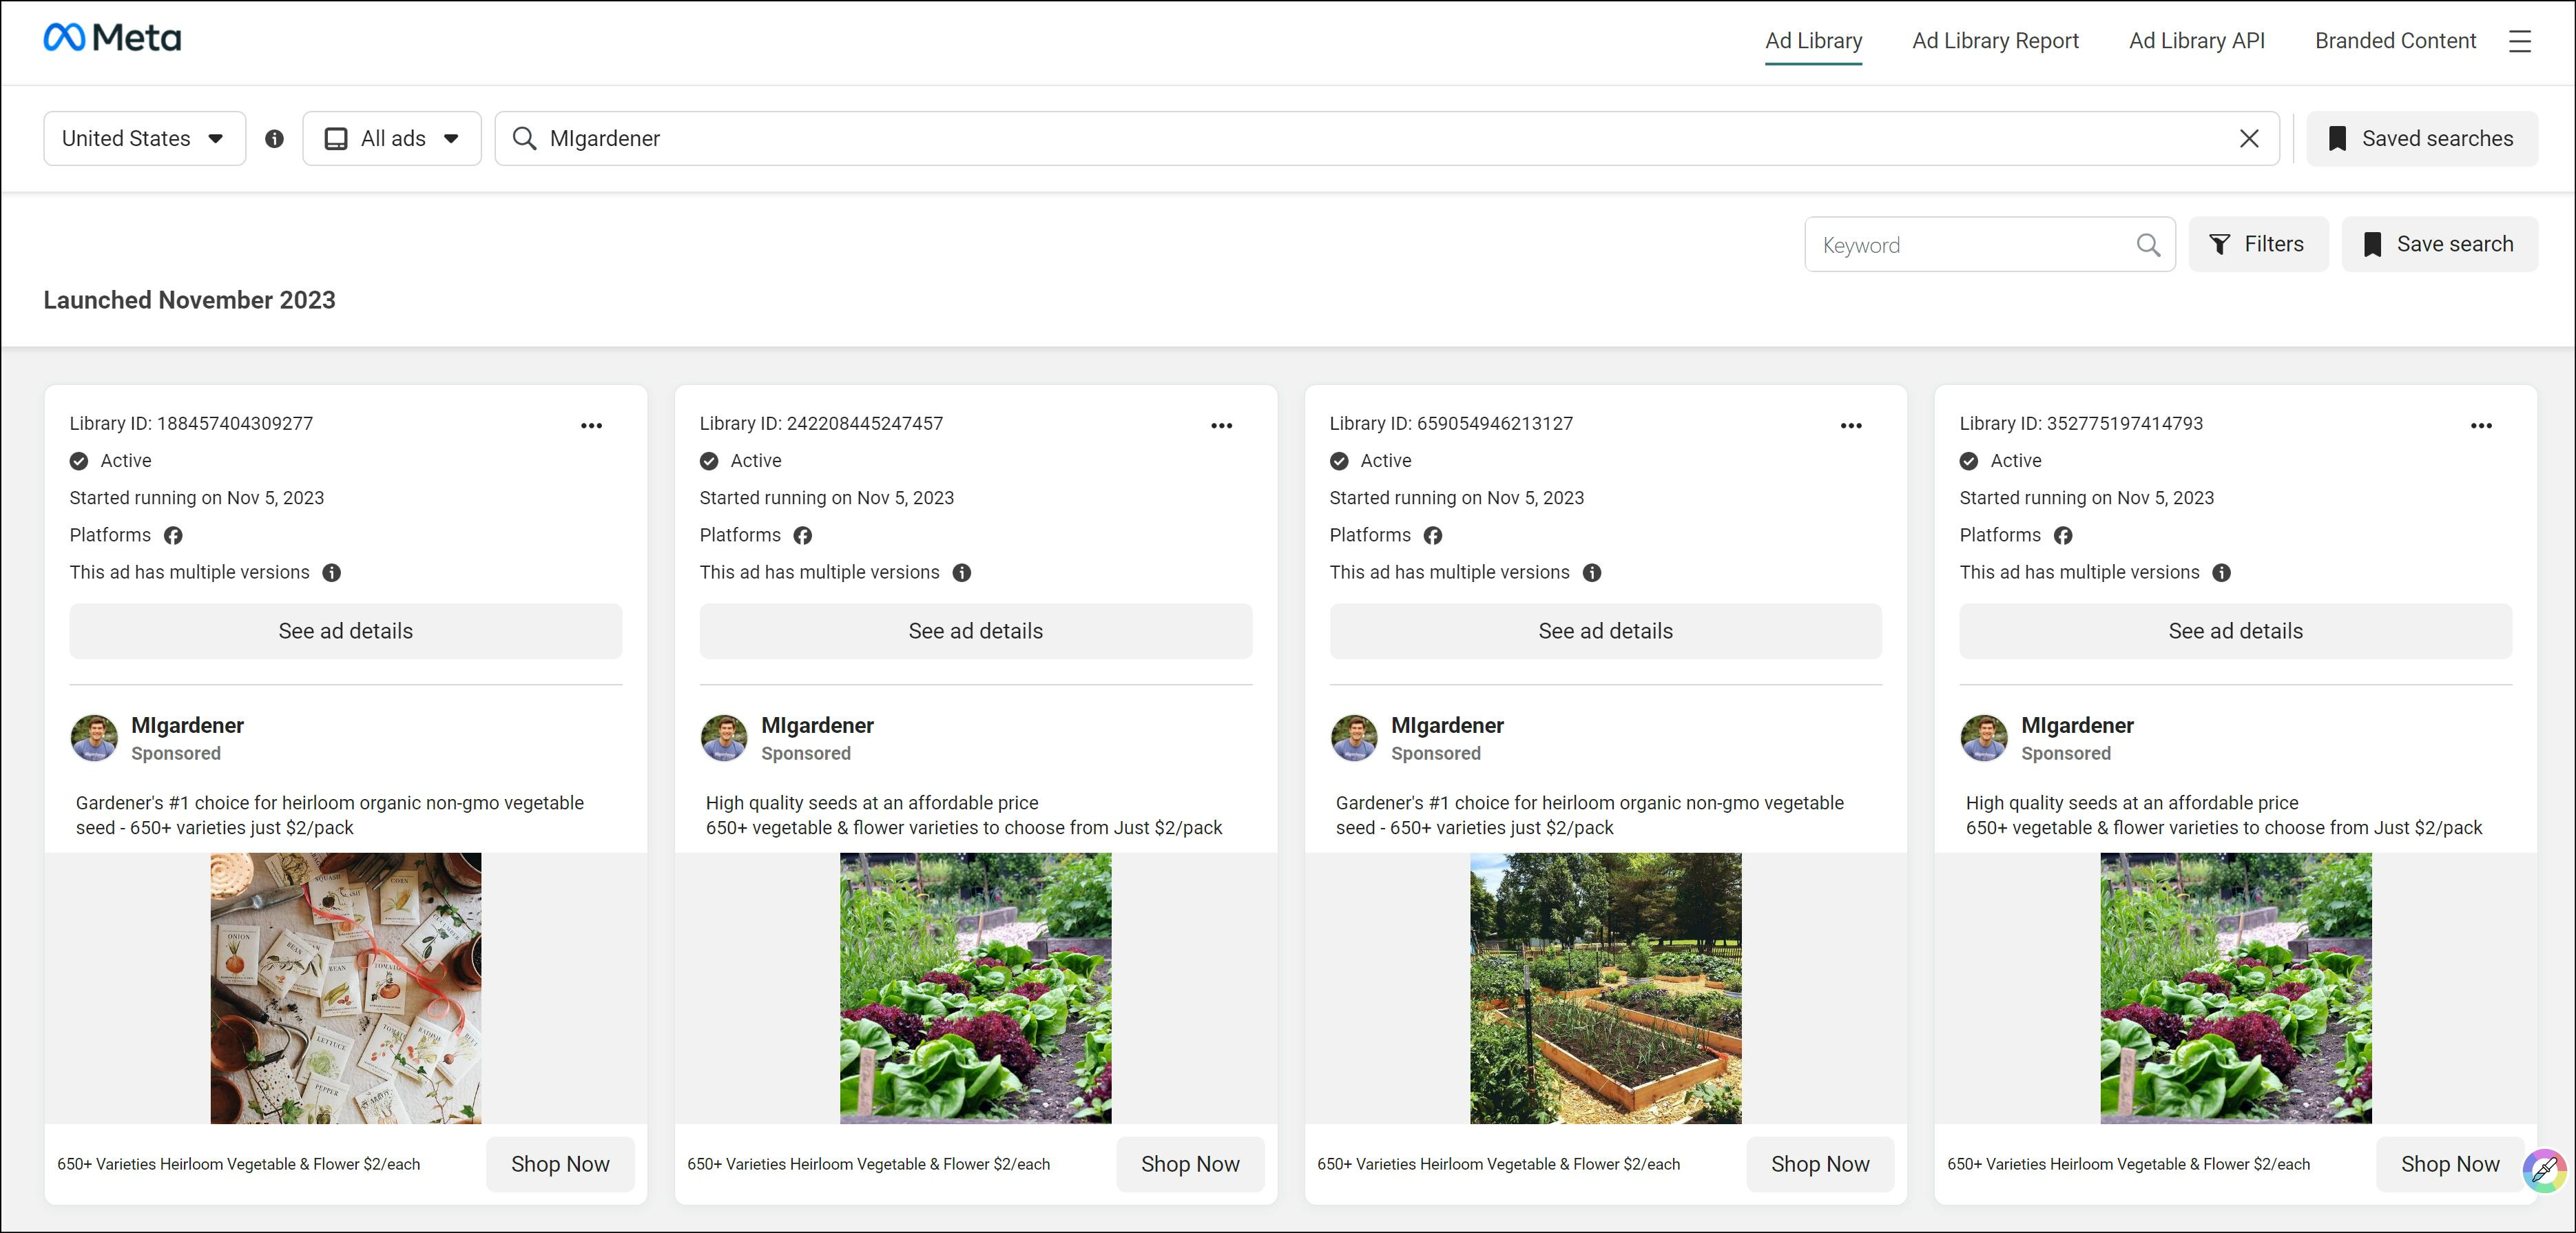Go to the Branded Content tab
Image resolution: width=2576 pixels, height=1233 pixels.
click(x=2395, y=41)
